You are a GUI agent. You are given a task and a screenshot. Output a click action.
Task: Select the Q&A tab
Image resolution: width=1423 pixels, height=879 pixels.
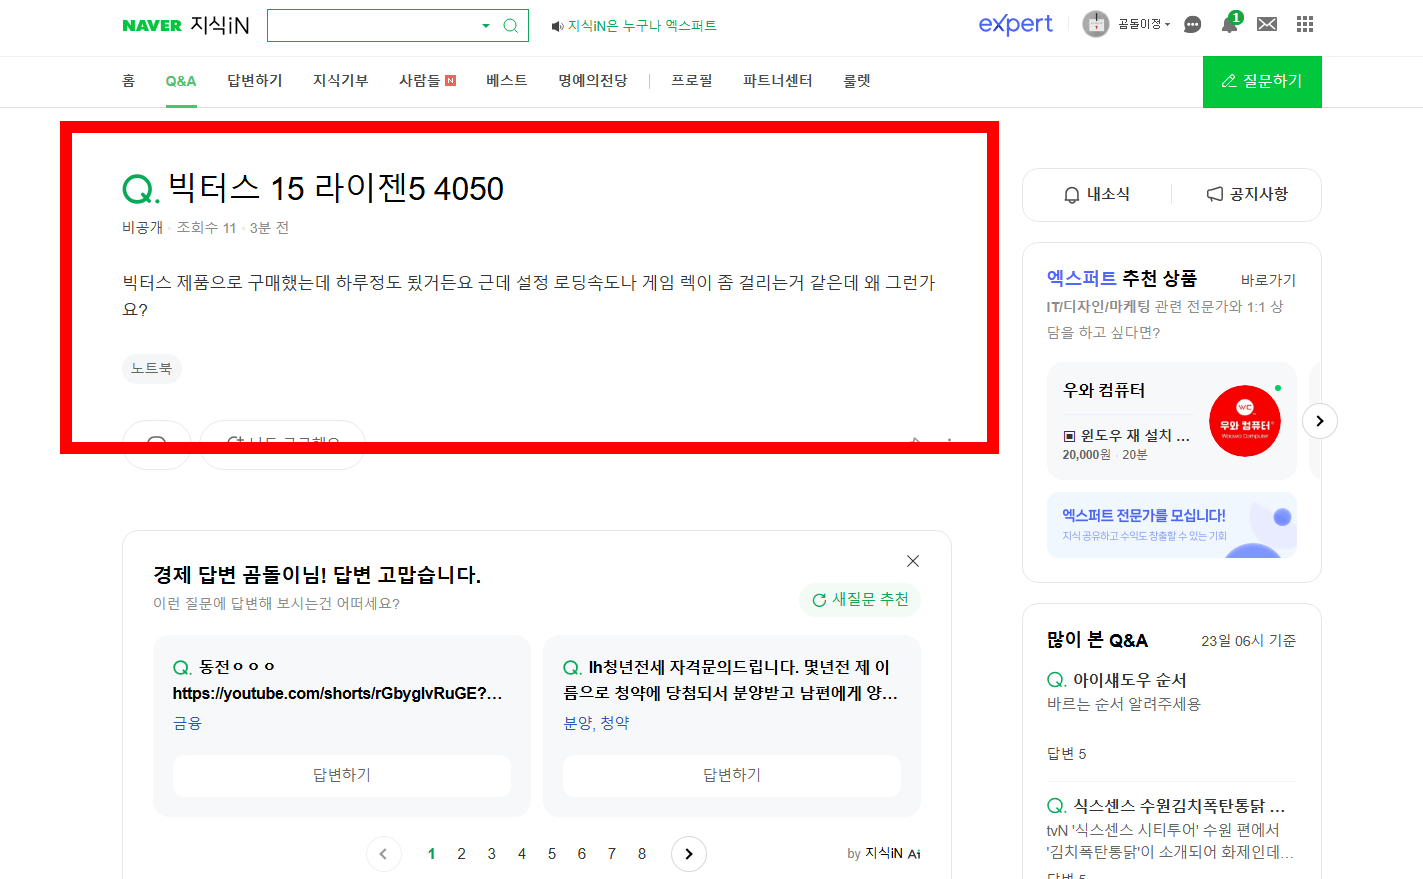pos(181,81)
